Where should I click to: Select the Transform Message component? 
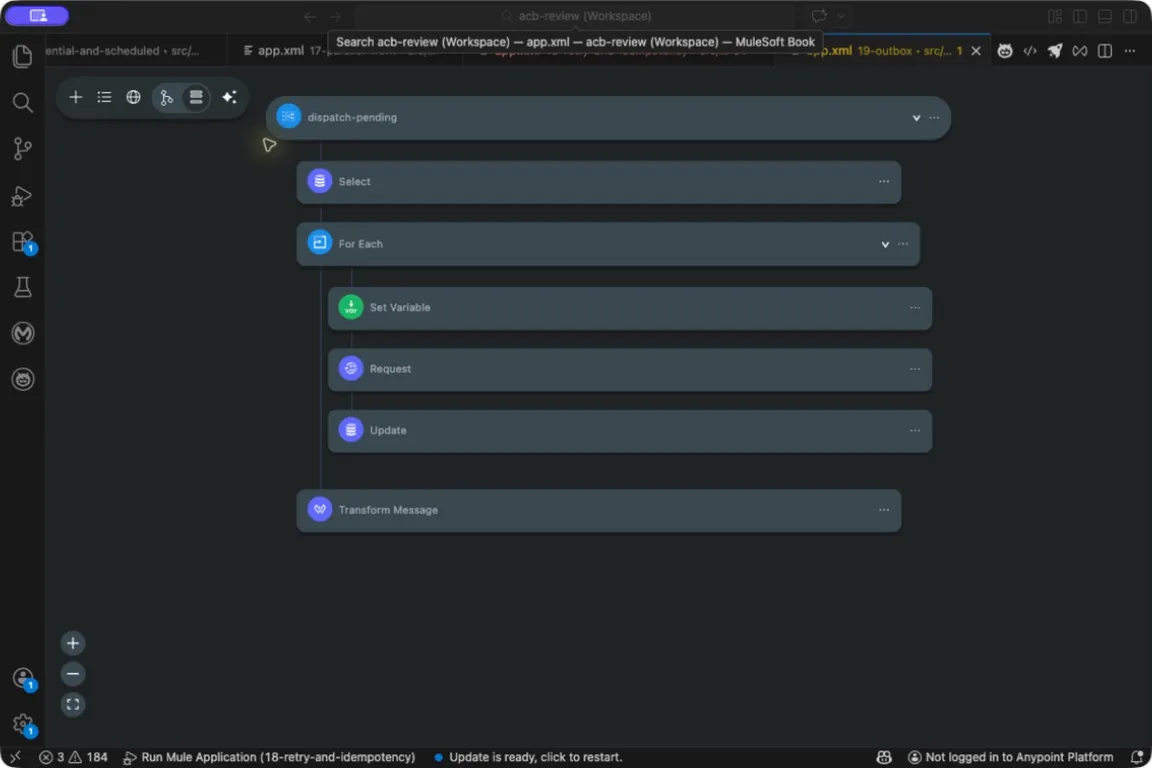tap(599, 510)
